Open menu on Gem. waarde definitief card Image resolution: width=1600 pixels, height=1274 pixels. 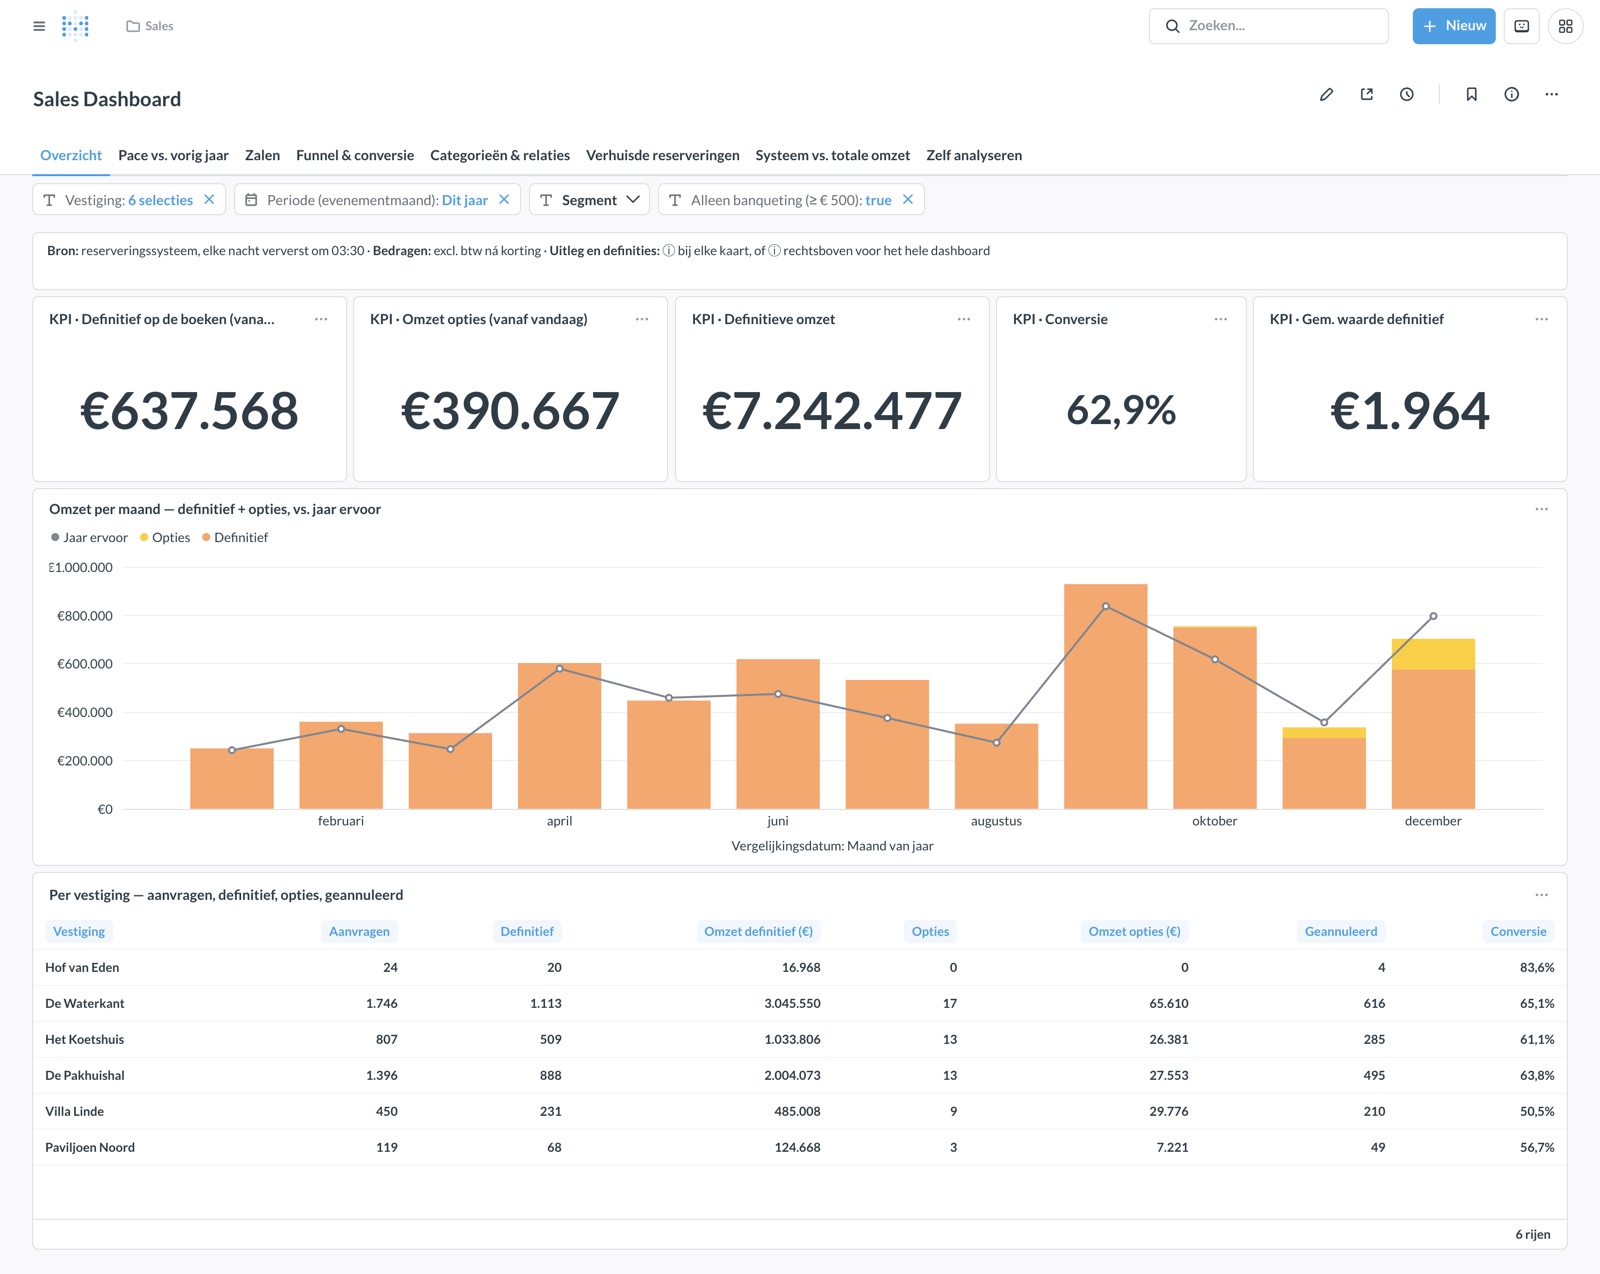pyautogui.click(x=1542, y=319)
